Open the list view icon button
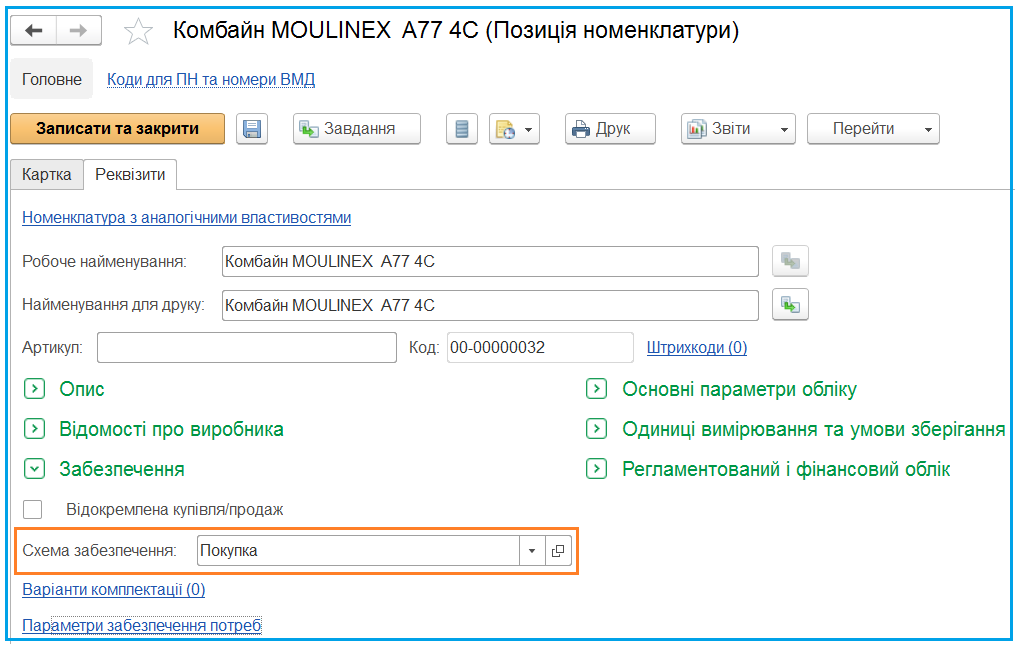This screenshot has width=1022, height=647. pyautogui.click(x=461, y=129)
